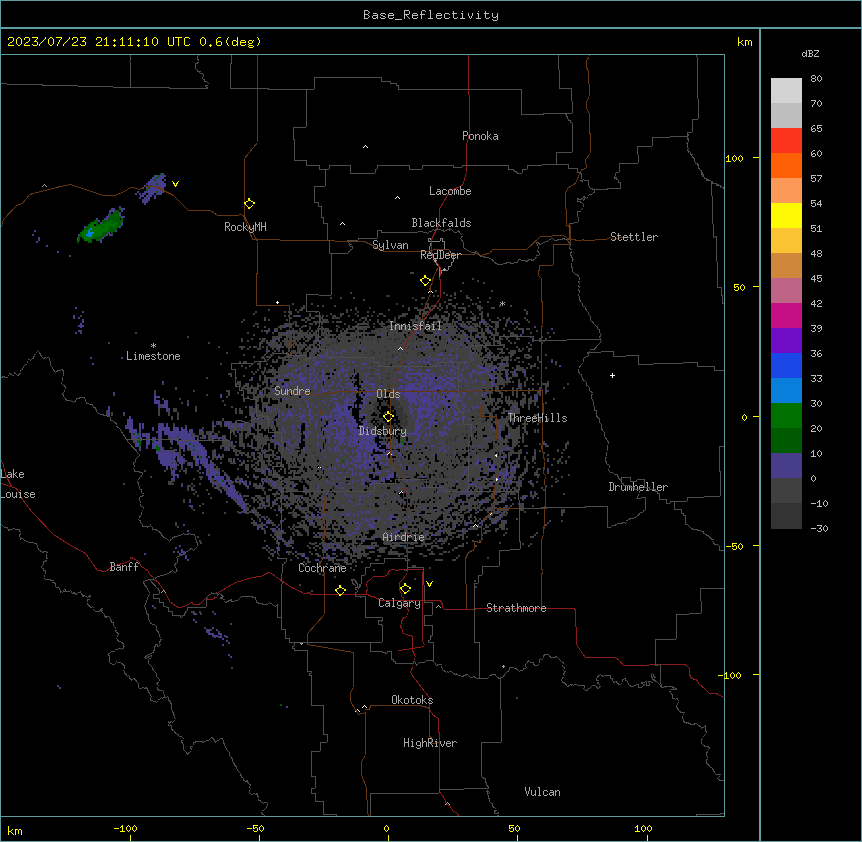Screen dimensions: 862x842
Task: Click the purple 39-36 dBZ legend swatch
Action: click(786, 340)
